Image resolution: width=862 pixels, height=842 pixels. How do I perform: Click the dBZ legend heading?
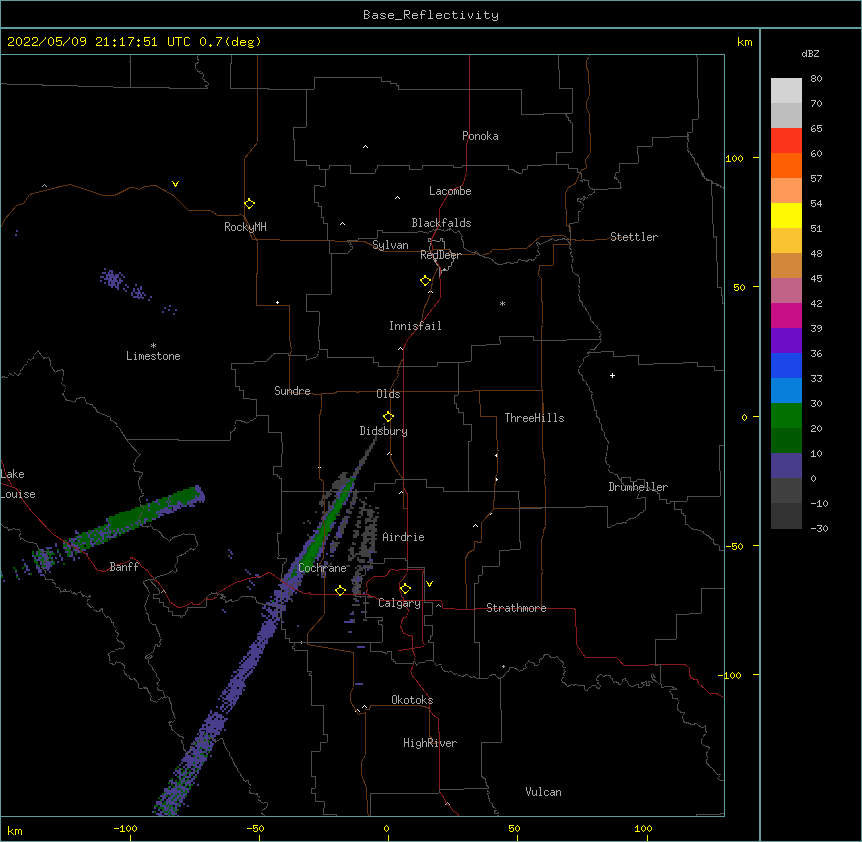pyautogui.click(x=810, y=53)
